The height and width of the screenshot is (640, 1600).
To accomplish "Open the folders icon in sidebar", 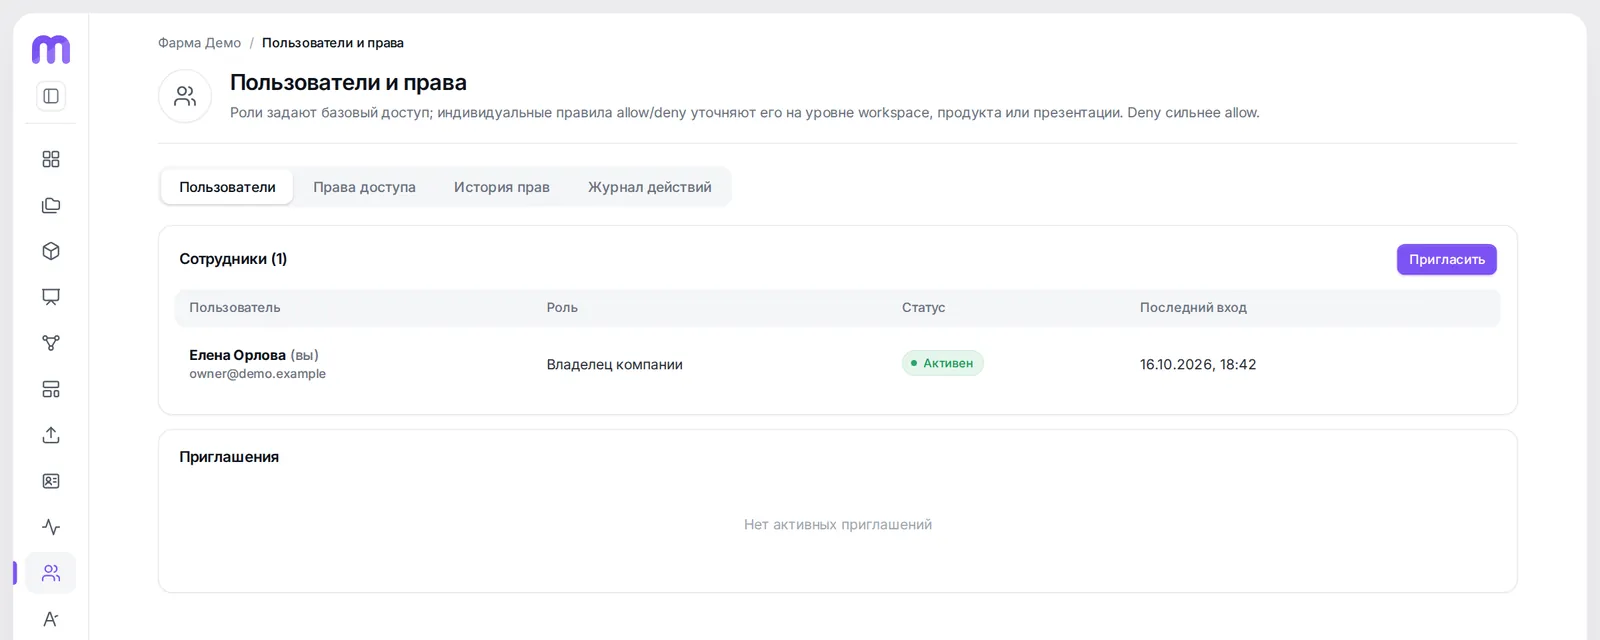I will 51,205.
